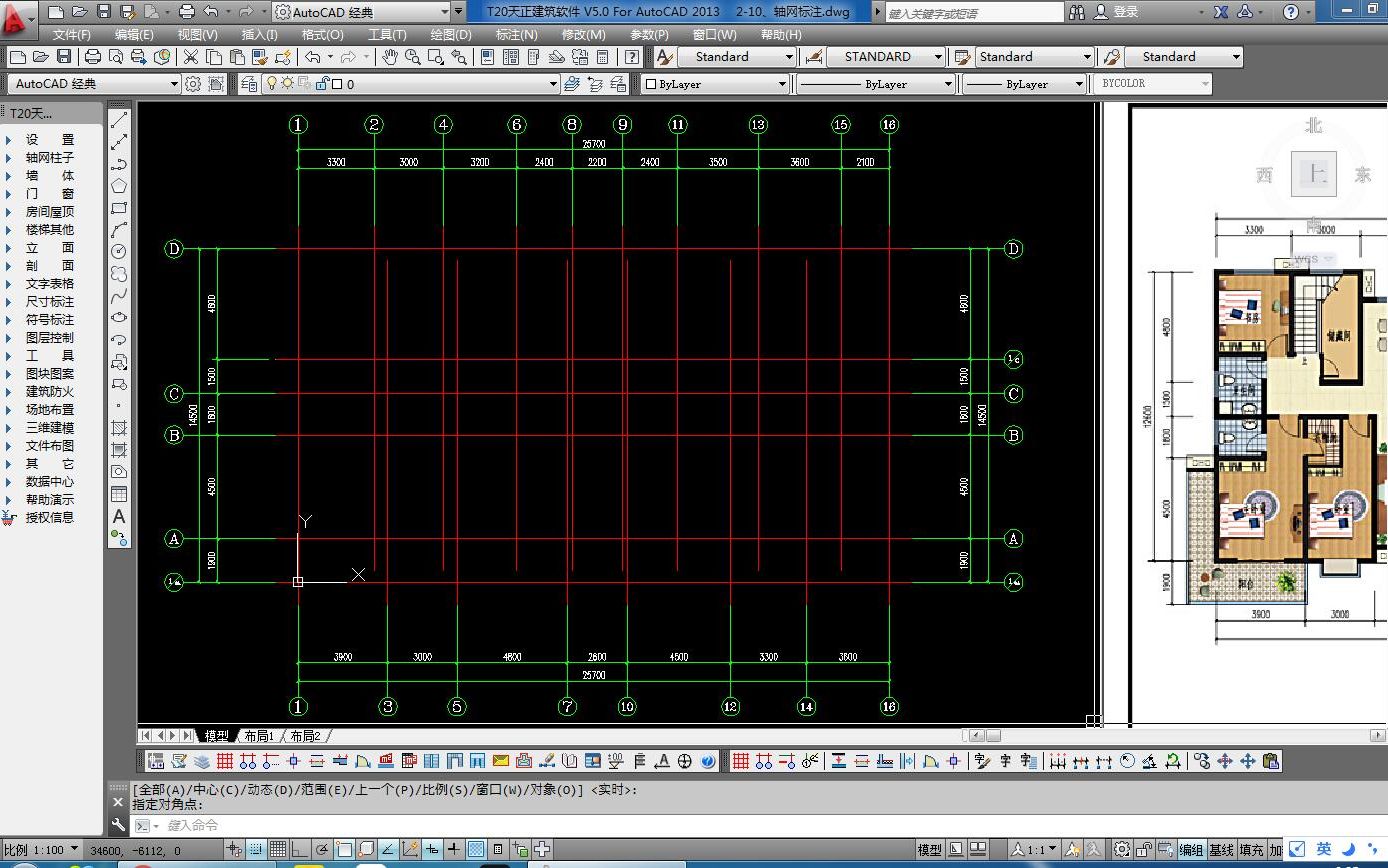Toggle 填充 status bar button
Viewport: 1388px width, 868px height.
1251,849
